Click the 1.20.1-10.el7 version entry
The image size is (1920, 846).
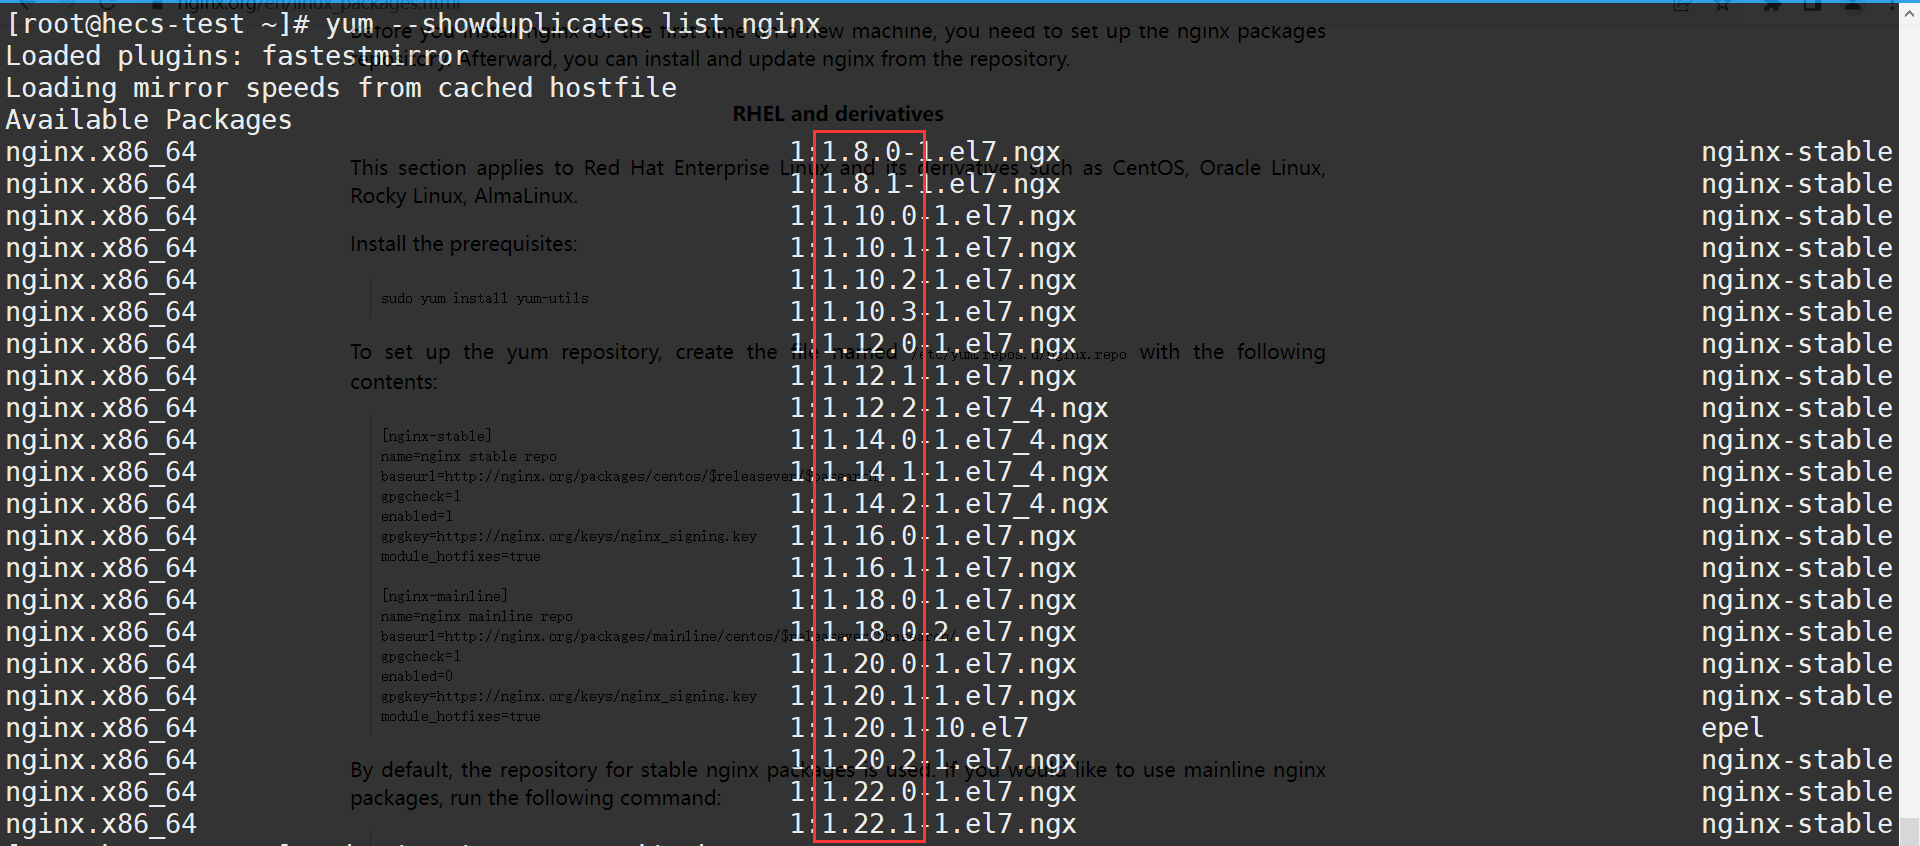[x=908, y=728]
